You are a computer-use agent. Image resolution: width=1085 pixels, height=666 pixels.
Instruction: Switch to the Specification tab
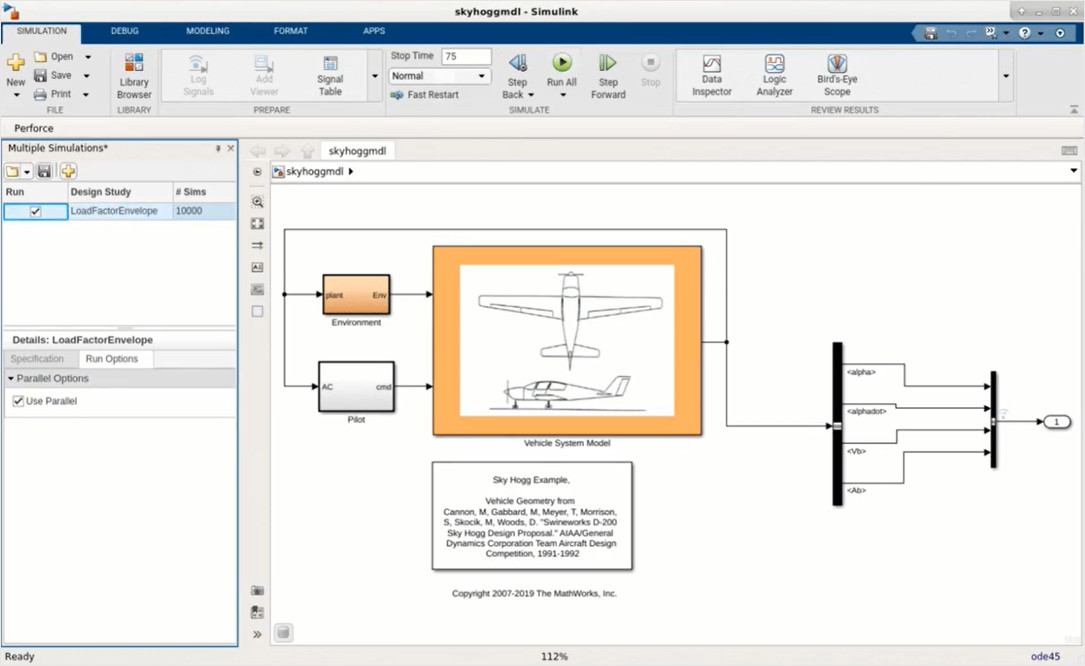[37, 359]
